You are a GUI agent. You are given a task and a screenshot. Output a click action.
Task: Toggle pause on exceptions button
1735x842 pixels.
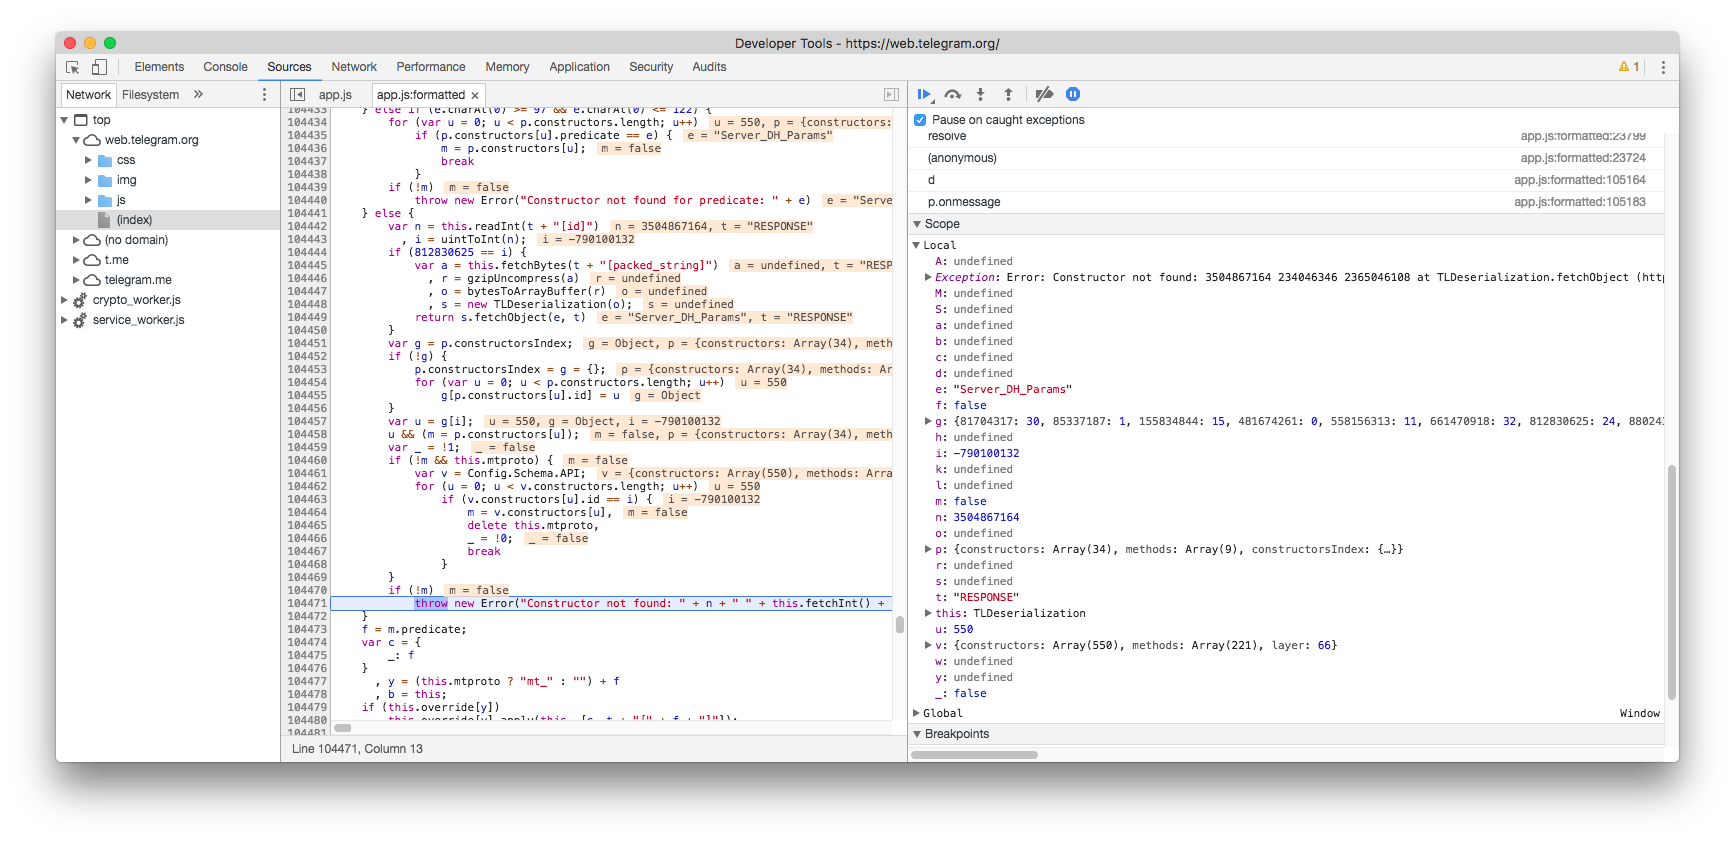click(x=1073, y=94)
